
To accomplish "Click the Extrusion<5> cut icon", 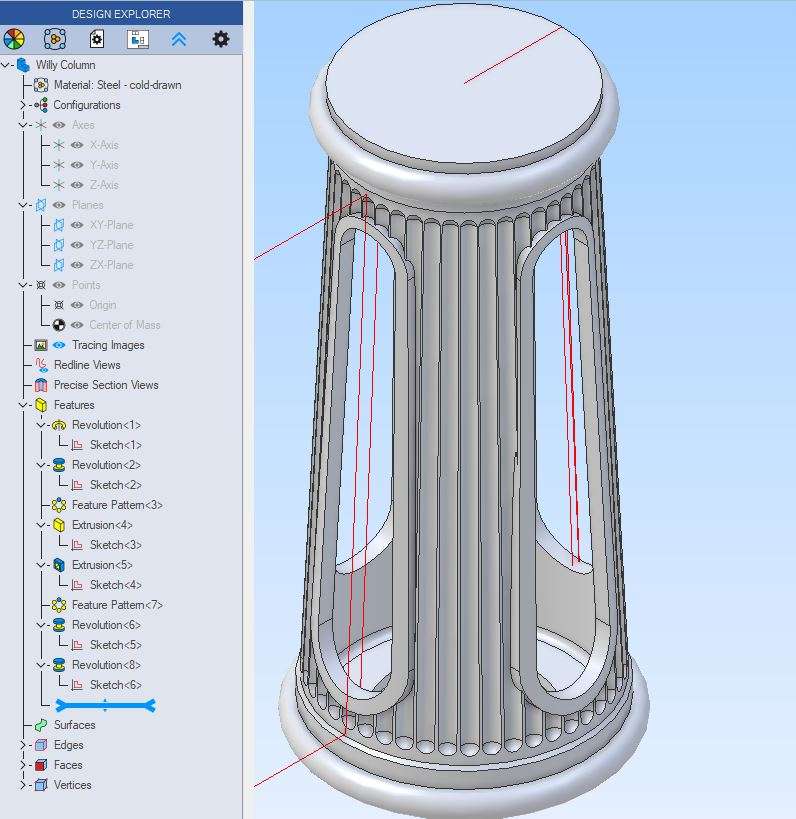I will click(59, 565).
